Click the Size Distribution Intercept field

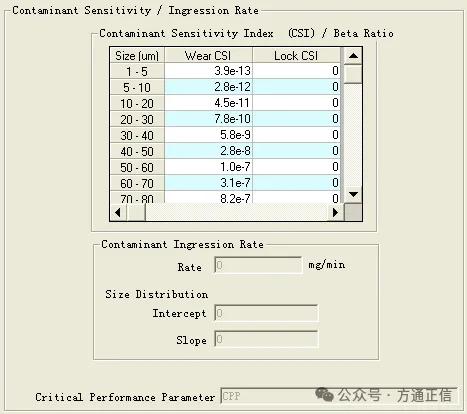point(266,313)
